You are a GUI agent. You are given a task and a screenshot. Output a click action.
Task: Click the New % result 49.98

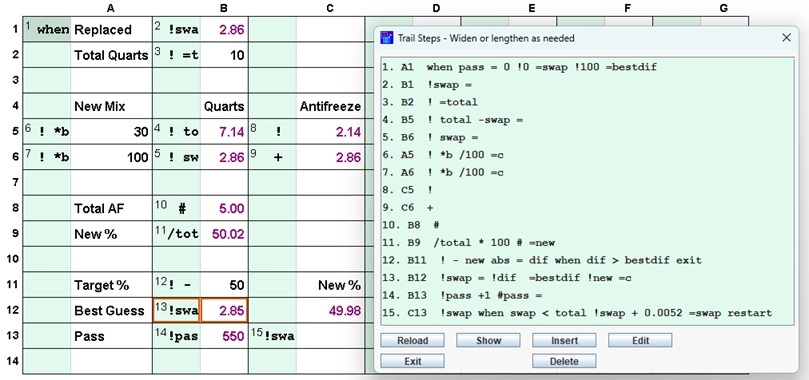(x=331, y=310)
